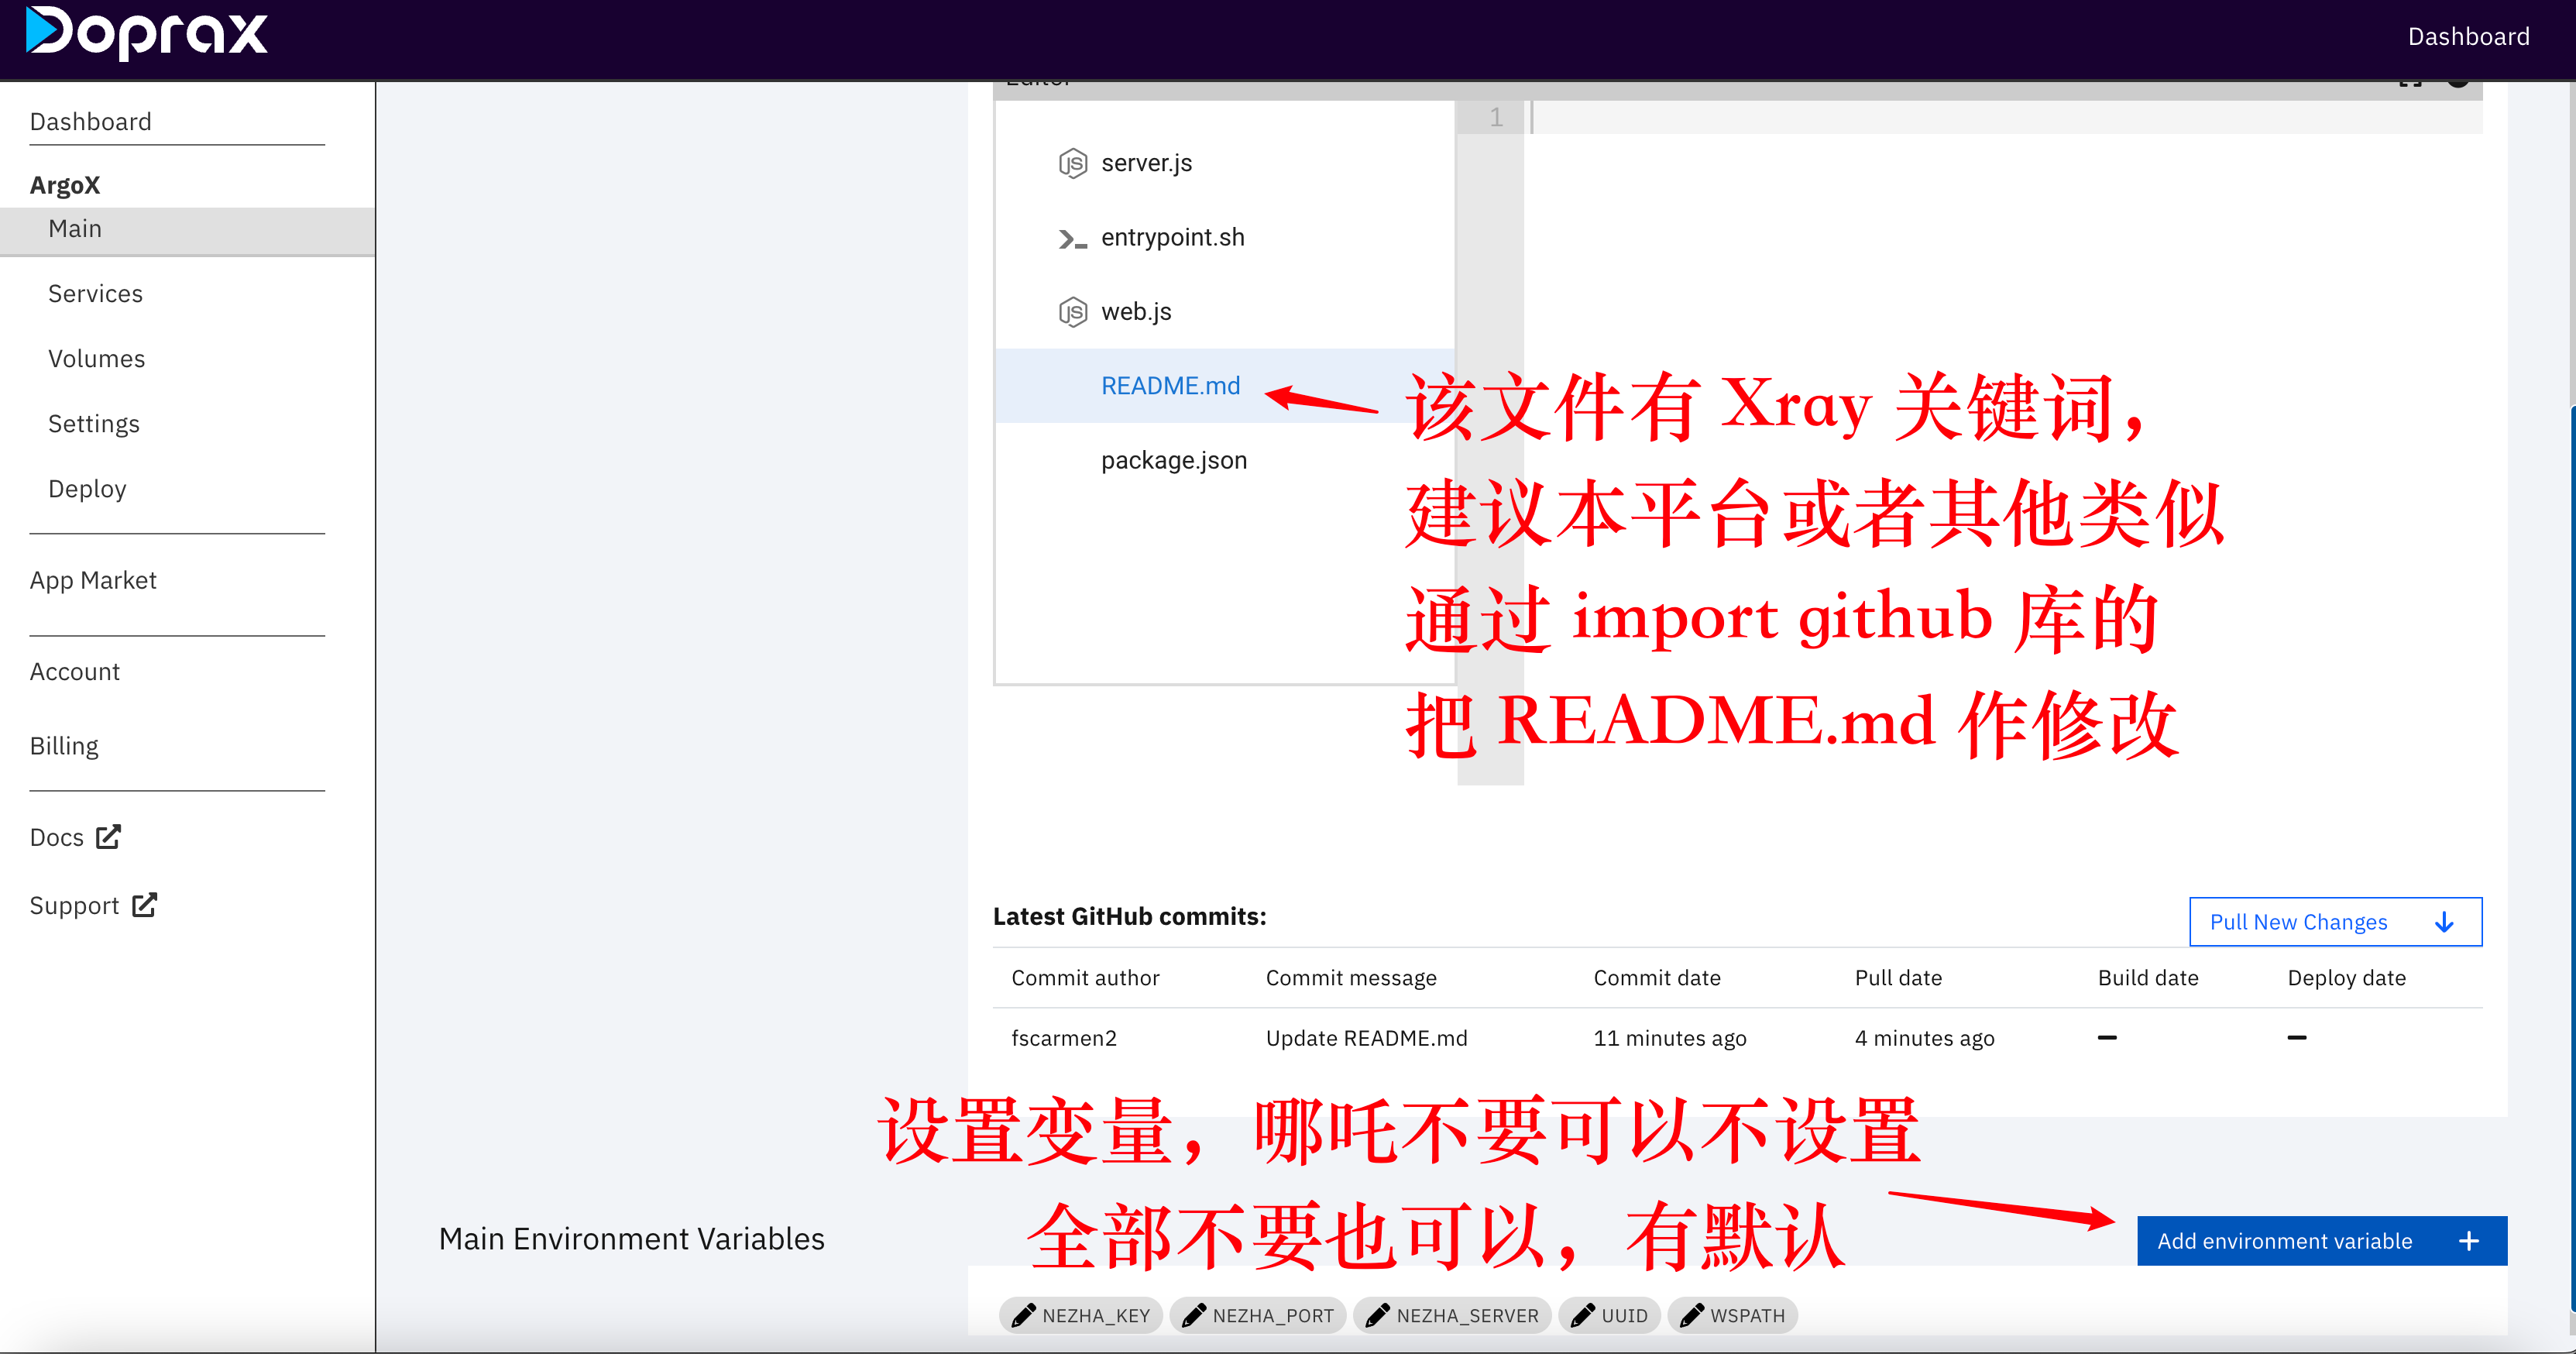Viewport: 2576px width, 1354px height.
Task: Click the ArgoX project name
Action: (x=65, y=185)
